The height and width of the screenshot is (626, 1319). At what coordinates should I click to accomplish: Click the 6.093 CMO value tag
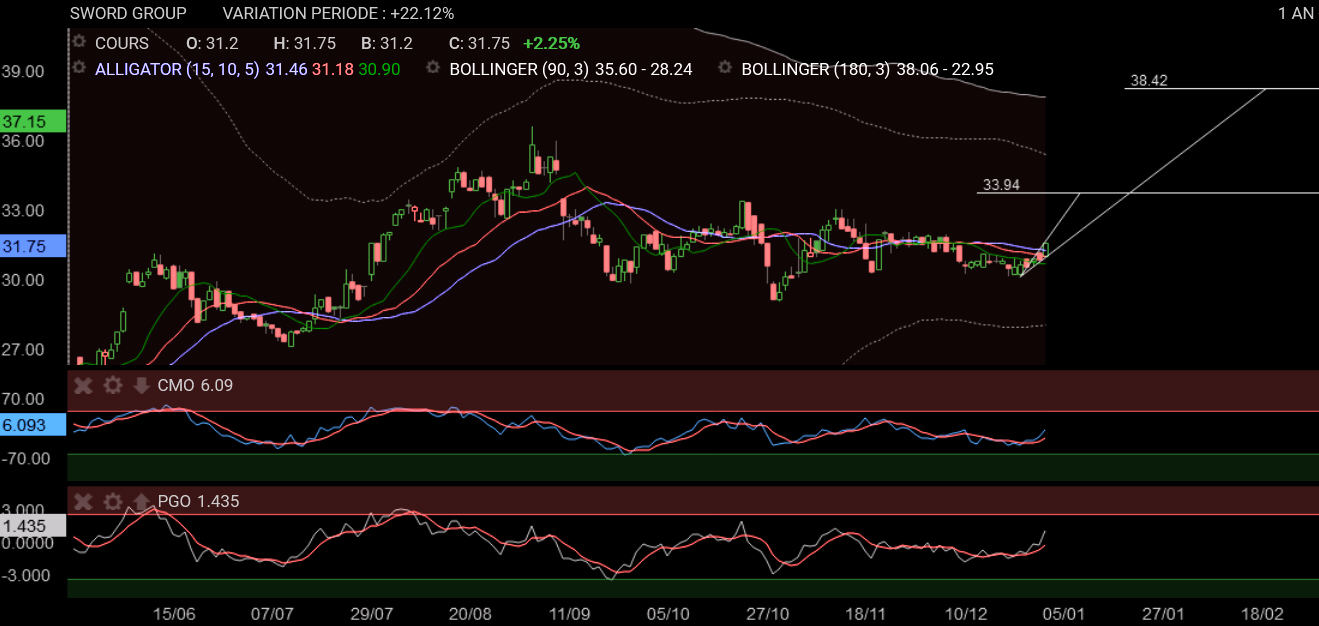32,425
